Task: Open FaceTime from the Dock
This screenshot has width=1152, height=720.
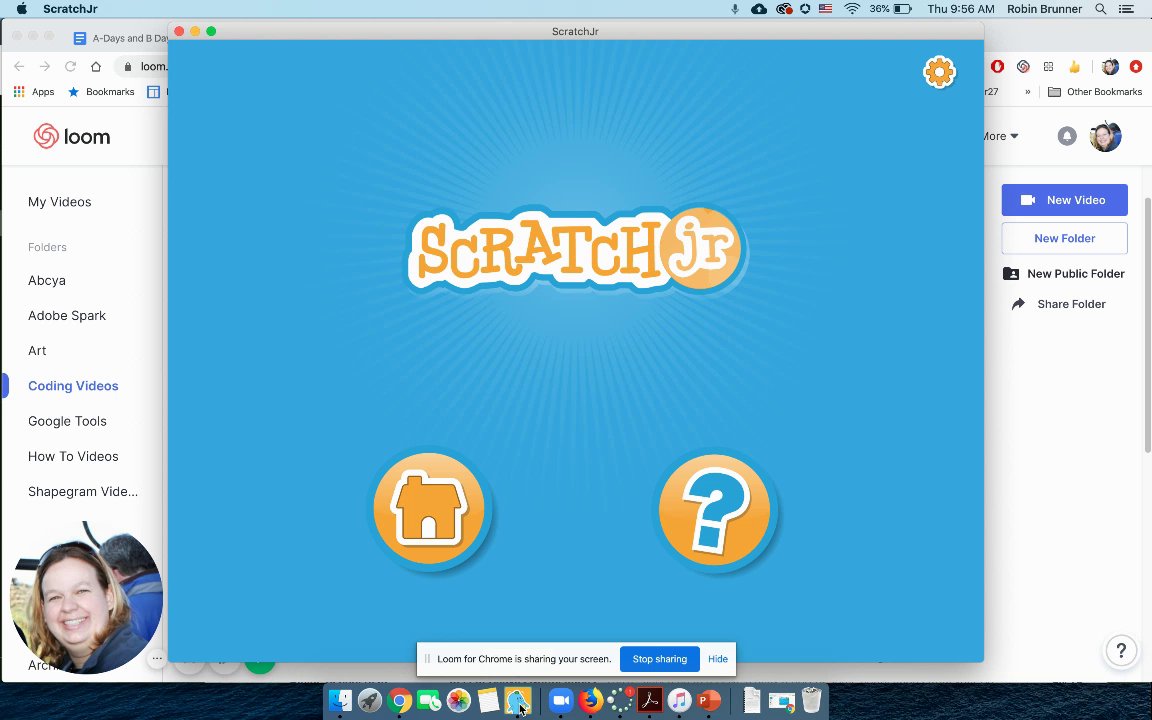Action: point(428,701)
